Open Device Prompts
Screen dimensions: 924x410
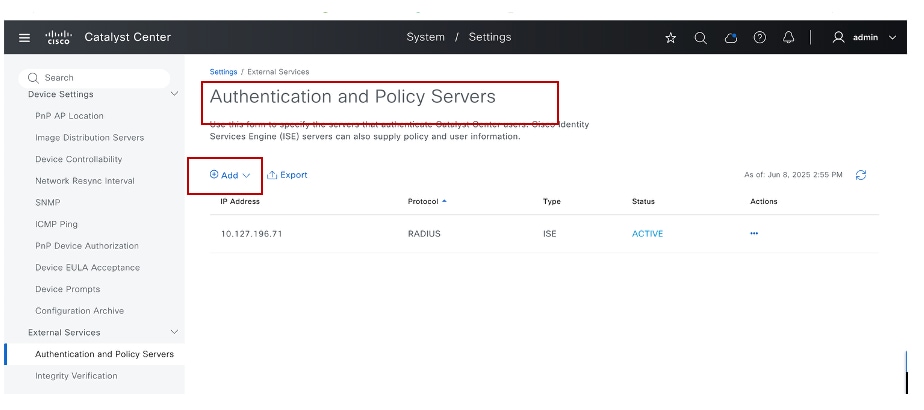[x=68, y=289]
